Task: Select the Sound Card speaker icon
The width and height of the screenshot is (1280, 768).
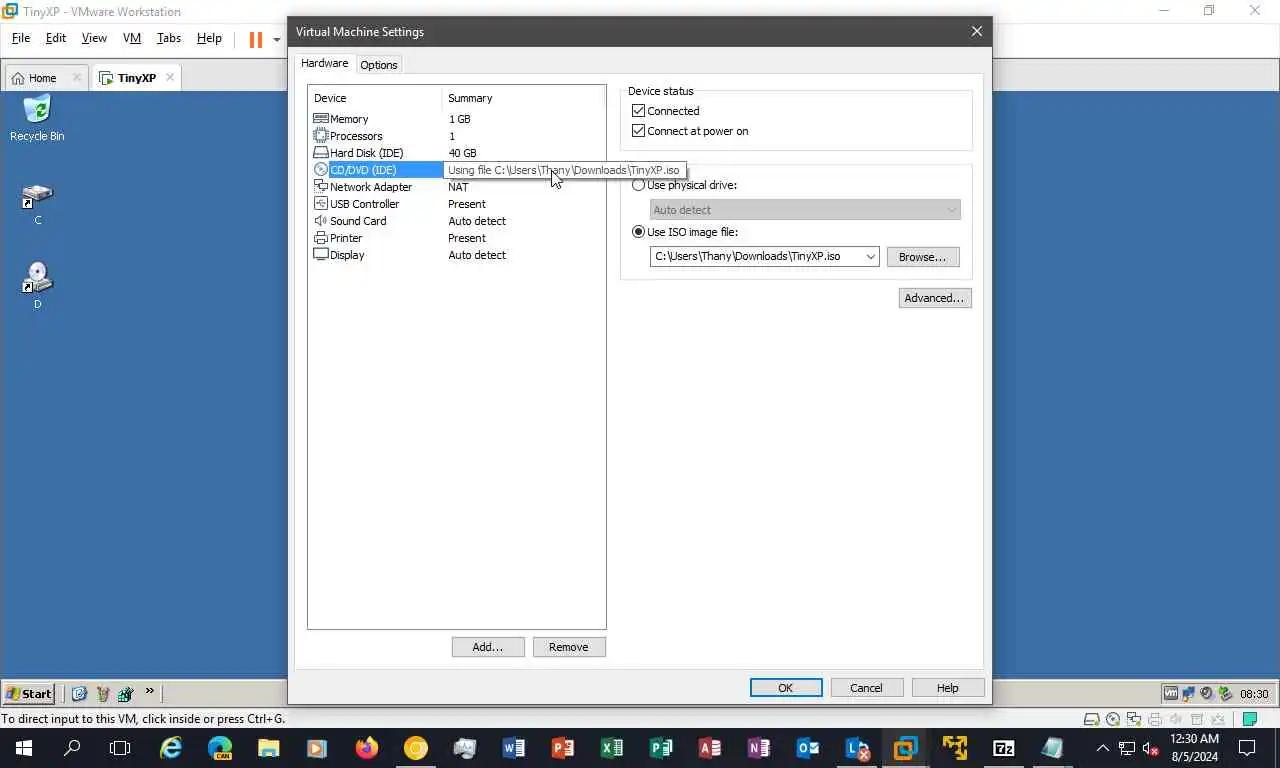Action: 321,221
